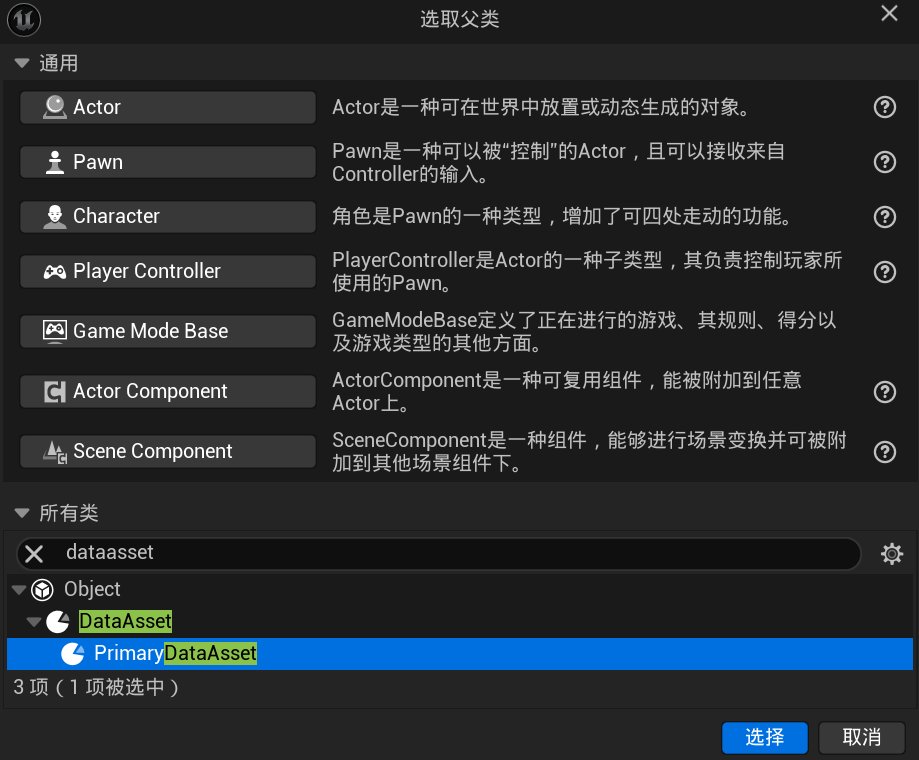This screenshot has width=919, height=760.
Task: Click help icon for Player Controller row
Action: (x=884, y=272)
